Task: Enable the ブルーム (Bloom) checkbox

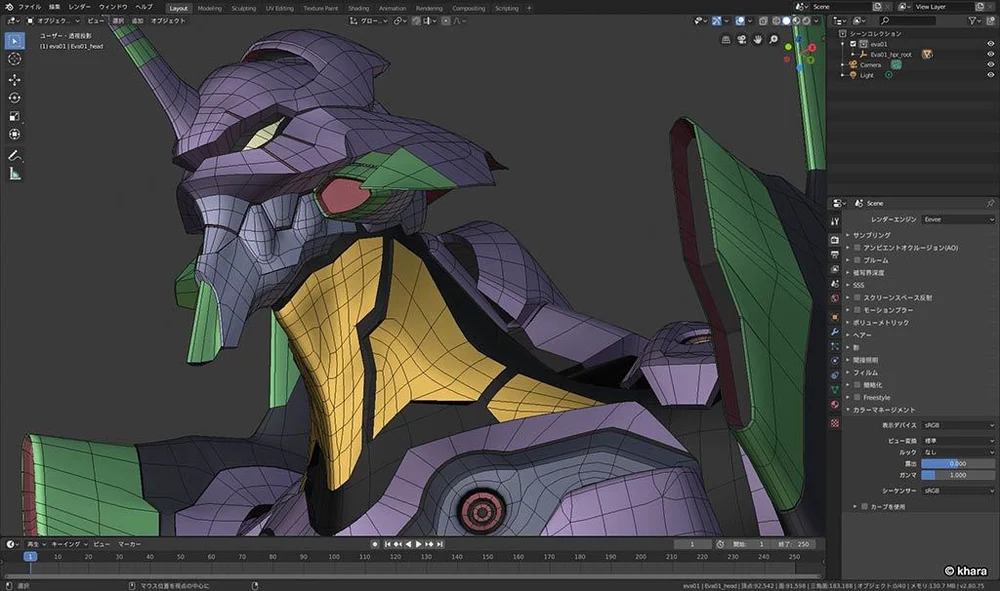Action: 858,260
